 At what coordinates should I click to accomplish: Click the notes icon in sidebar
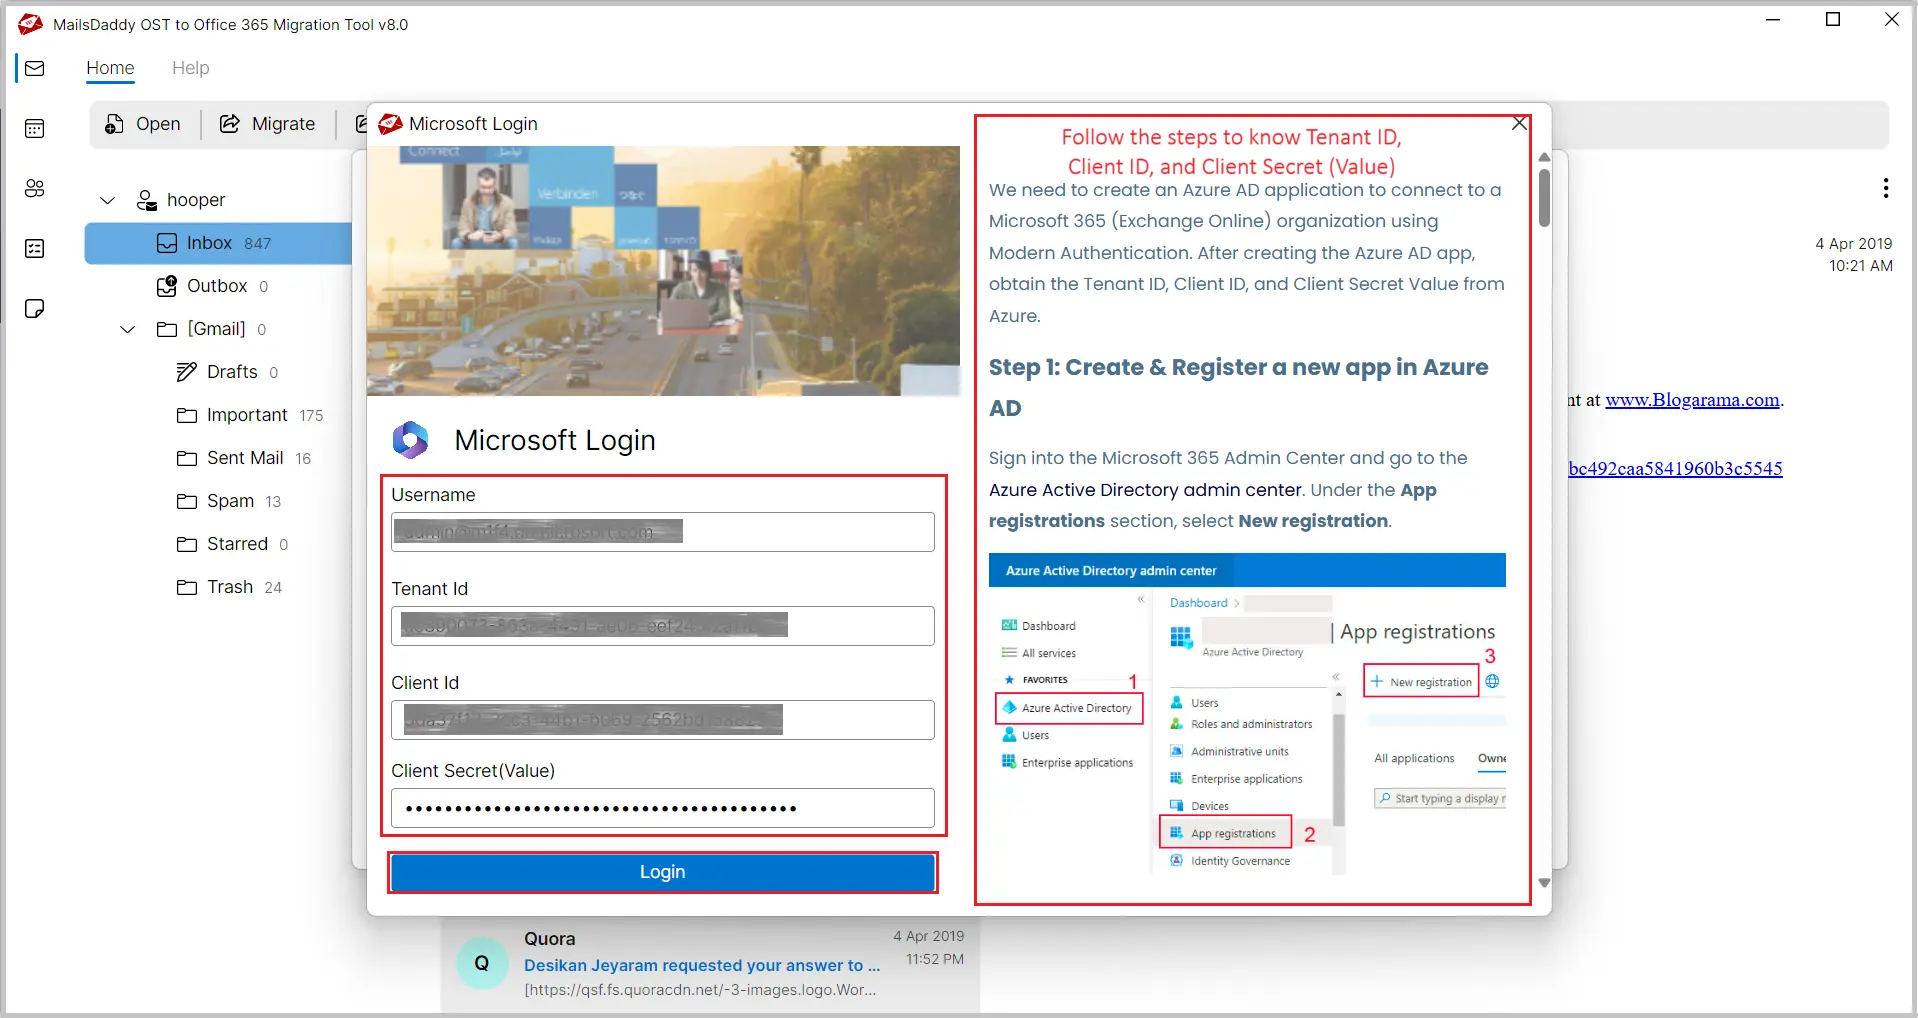pyautogui.click(x=35, y=308)
